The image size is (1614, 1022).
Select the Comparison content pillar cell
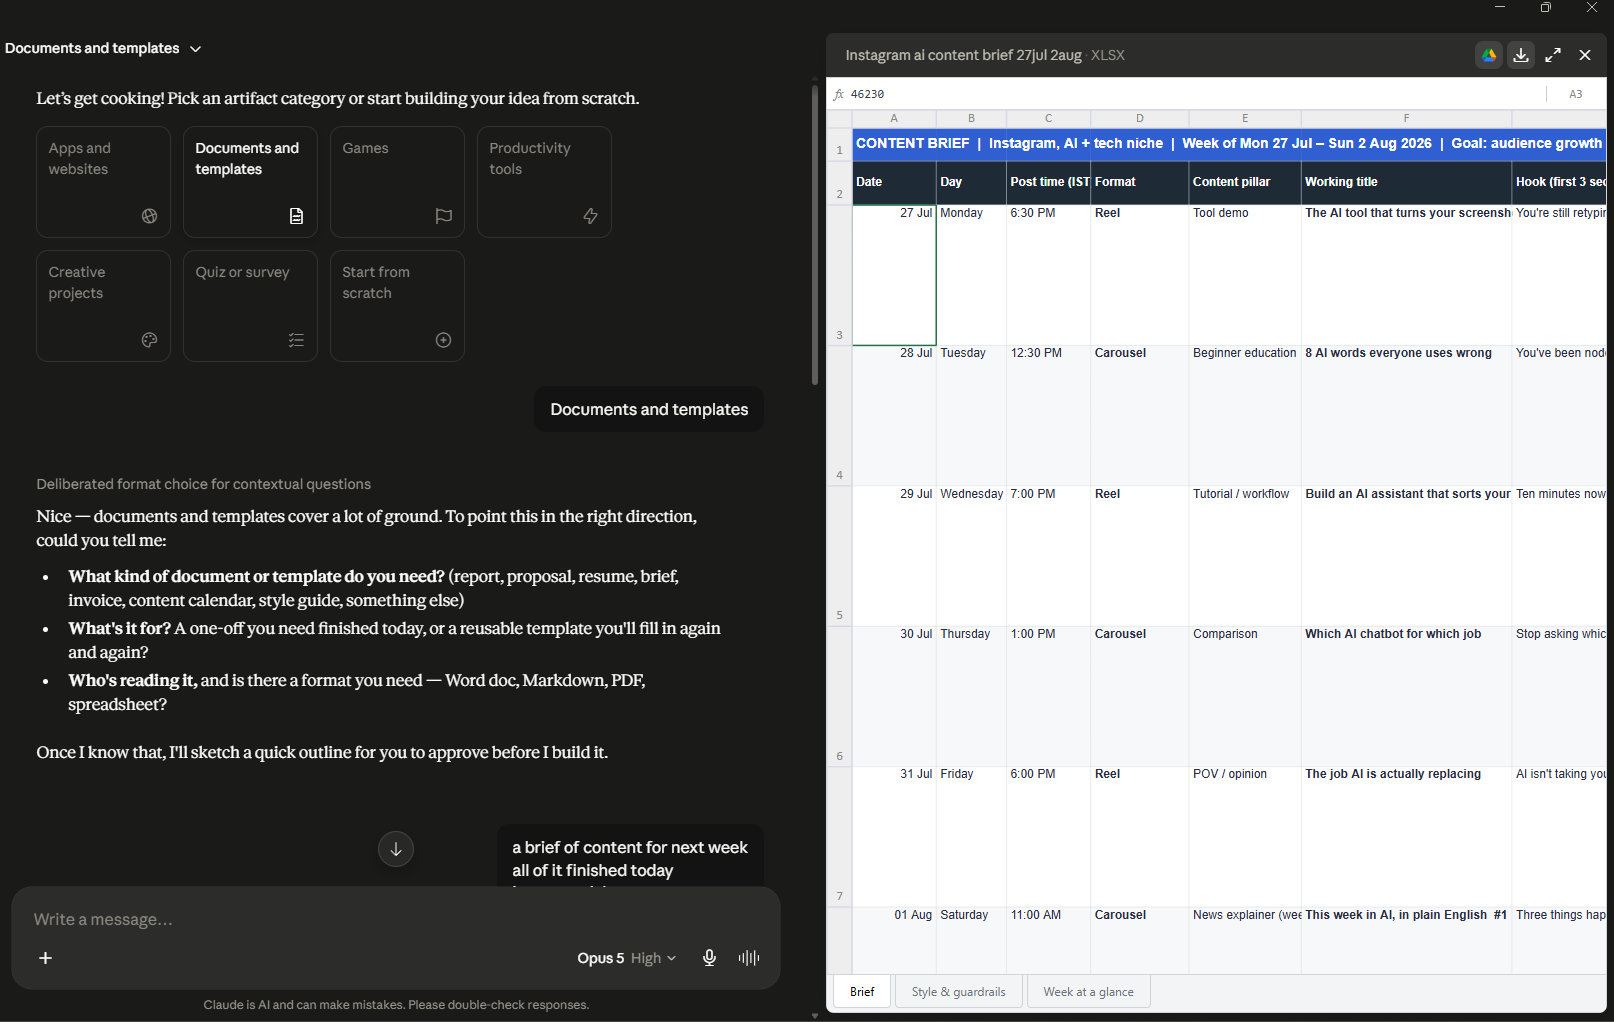pyautogui.click(x=1245, y=696)
